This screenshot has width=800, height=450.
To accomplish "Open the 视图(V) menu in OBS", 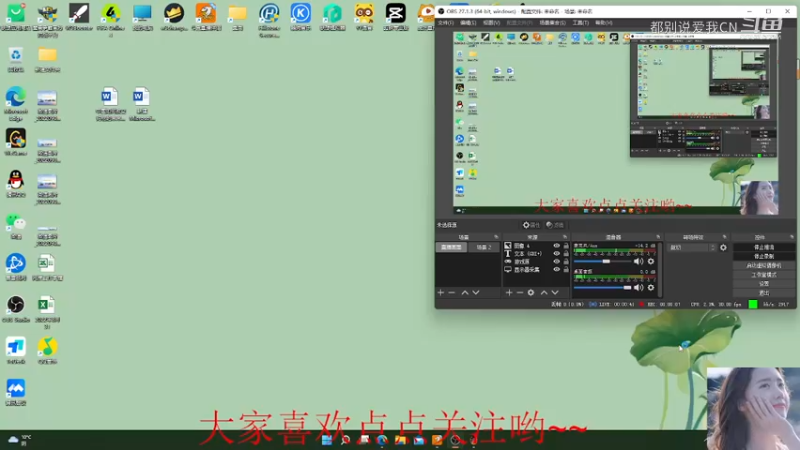I will (491, 23).
